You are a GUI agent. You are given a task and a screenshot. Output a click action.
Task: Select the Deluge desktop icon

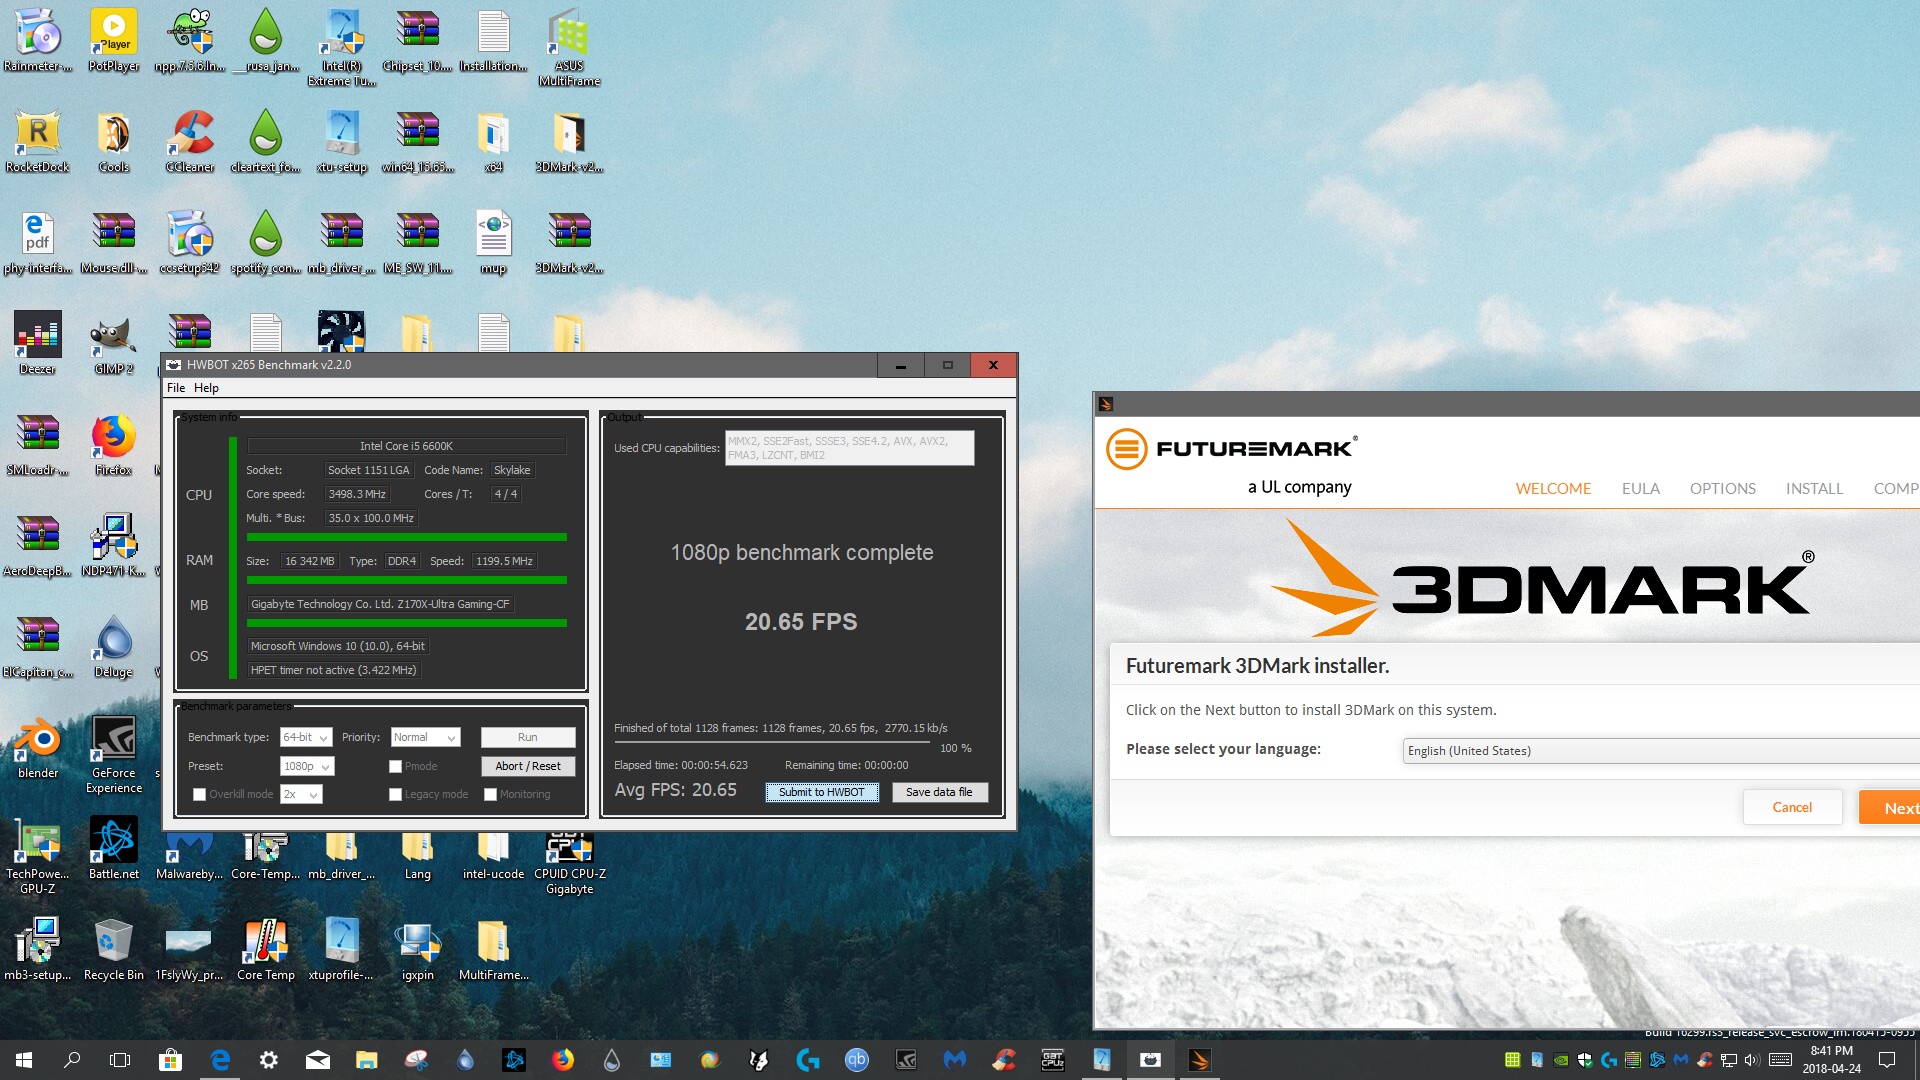coord(114,646)
